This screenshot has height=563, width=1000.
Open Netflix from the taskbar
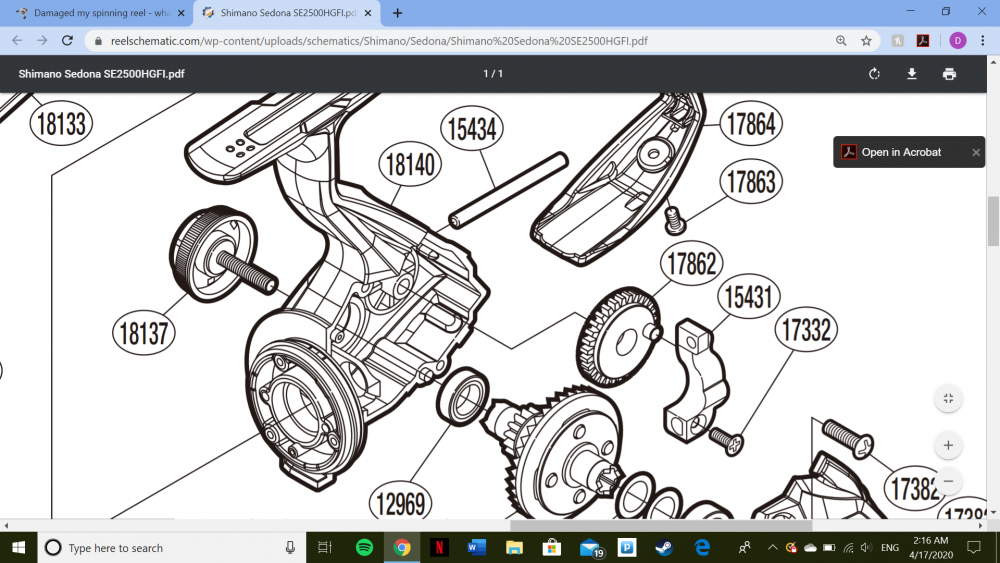(439, 548)
